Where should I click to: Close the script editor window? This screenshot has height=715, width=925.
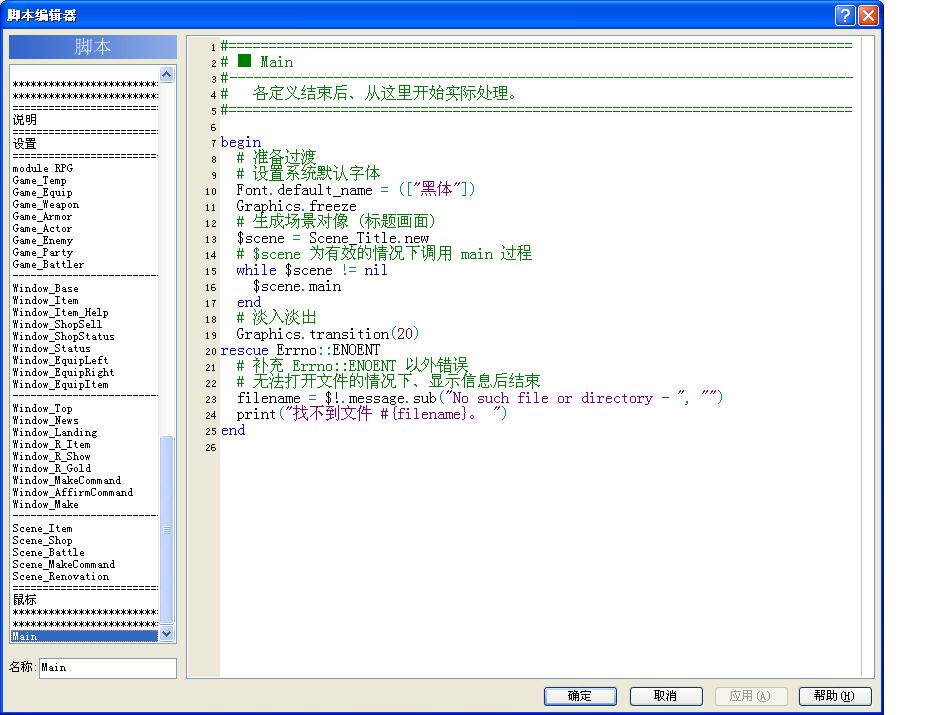click(868, 15)
